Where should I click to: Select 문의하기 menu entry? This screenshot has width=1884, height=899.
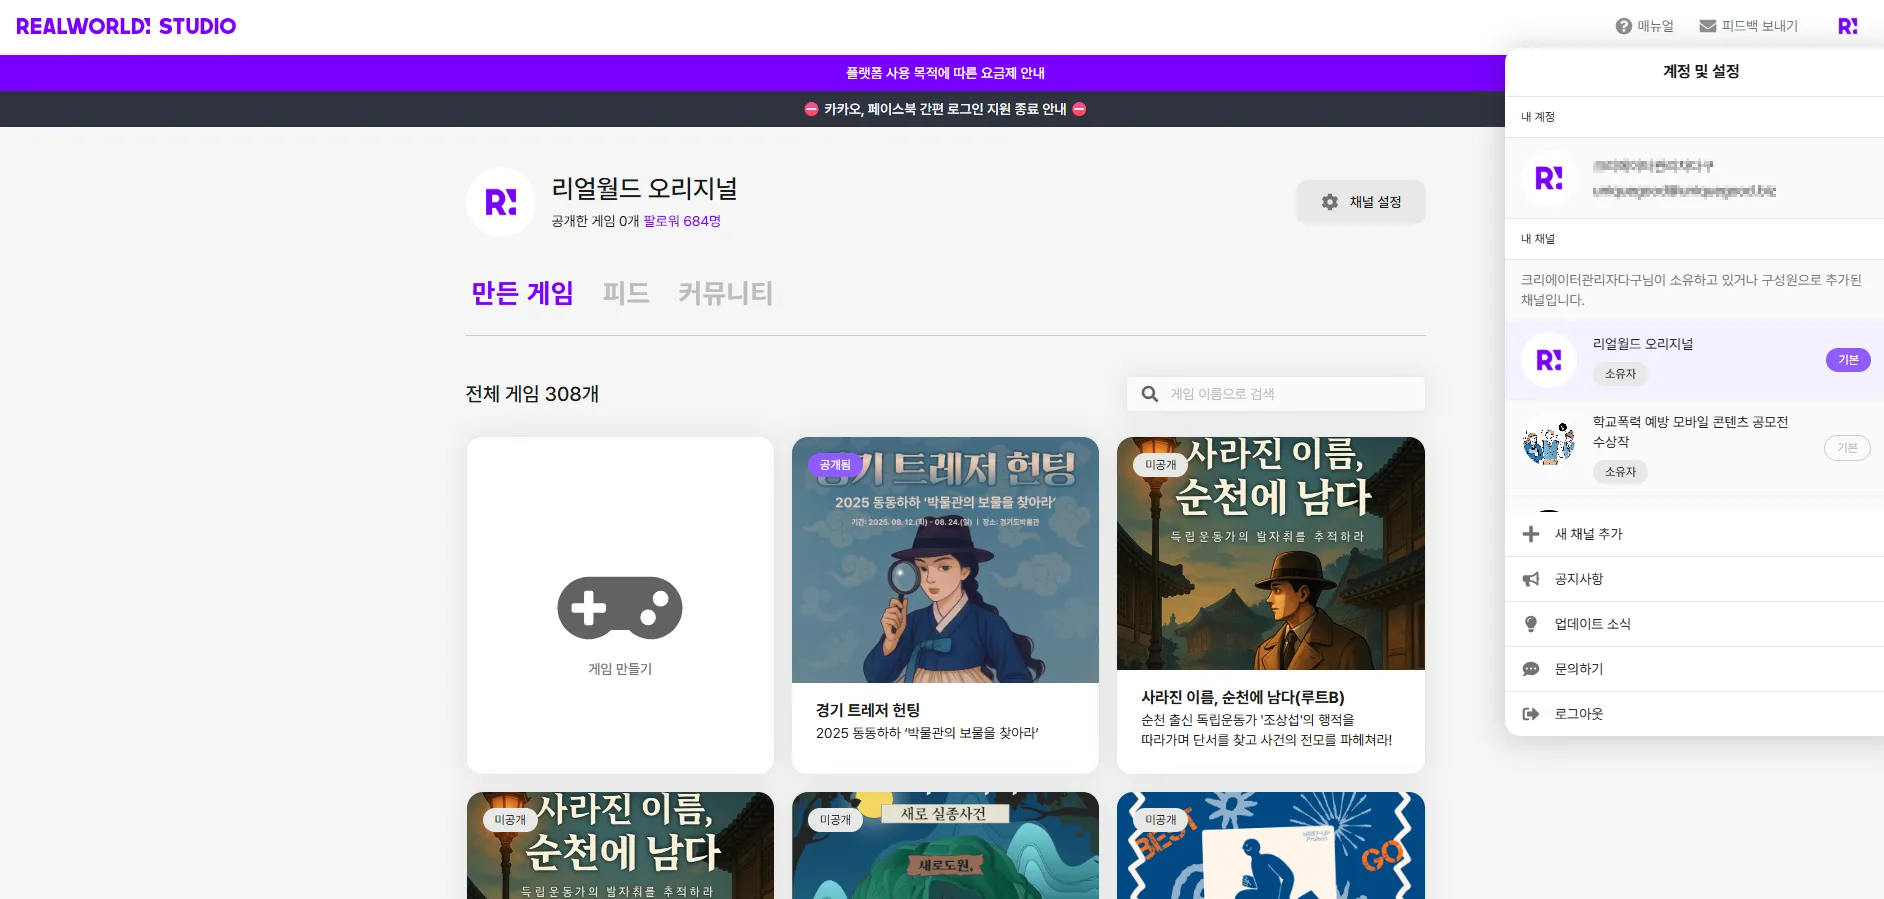pyautogui.click(x=1694, y=669)
